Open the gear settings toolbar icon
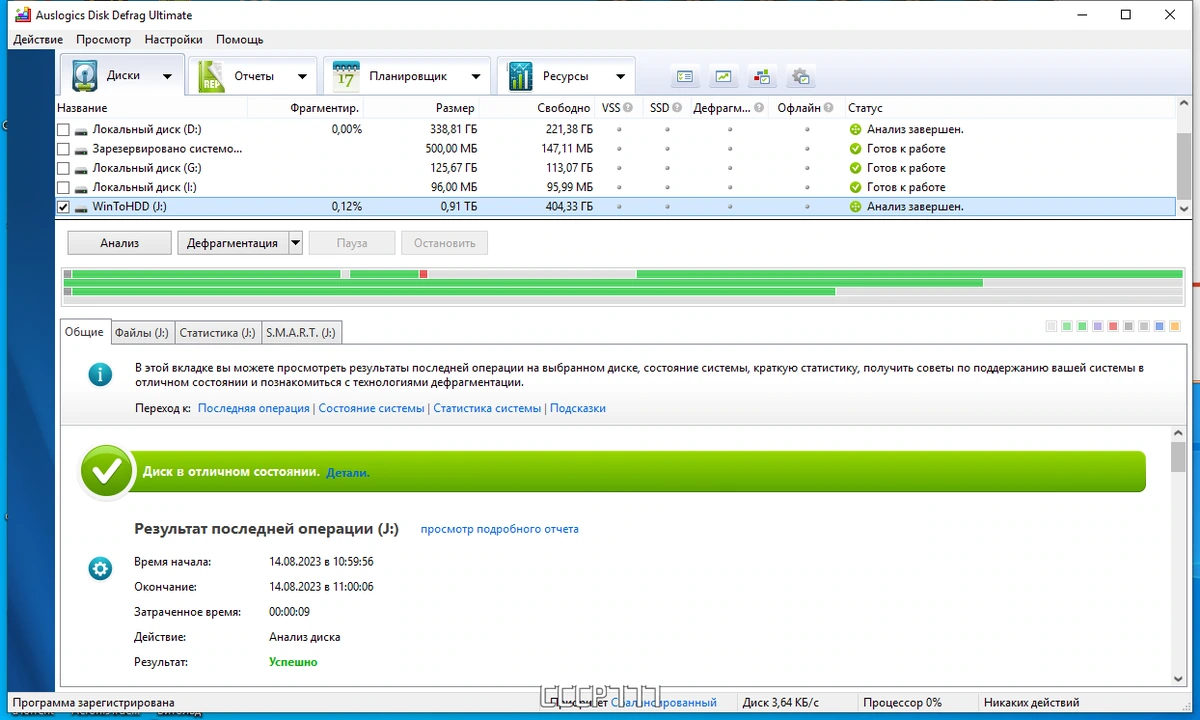The width and height of the screenshot is (1200, 720). [x=801, y=76]
